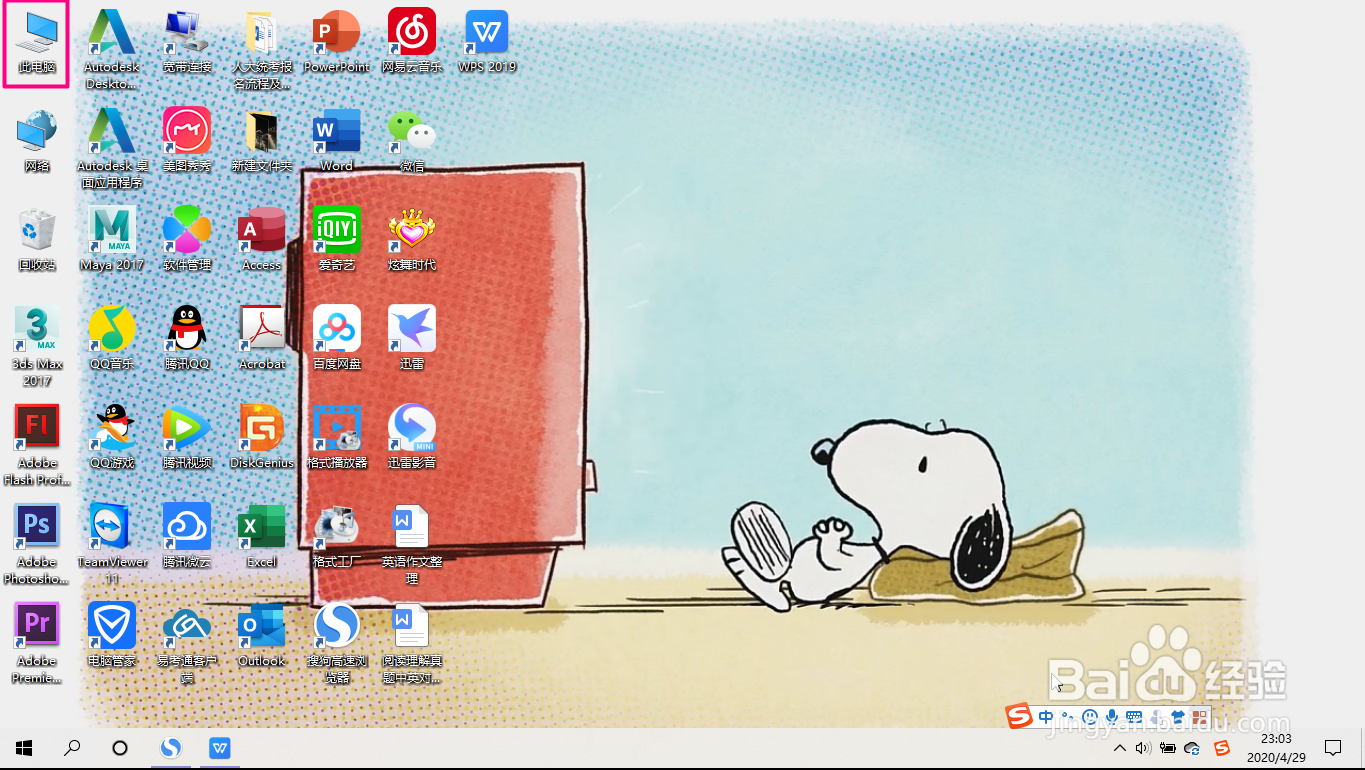Open soft keyboard in Sogou bar
The image size is (1365, 770).
click(x=1133, y=717)
